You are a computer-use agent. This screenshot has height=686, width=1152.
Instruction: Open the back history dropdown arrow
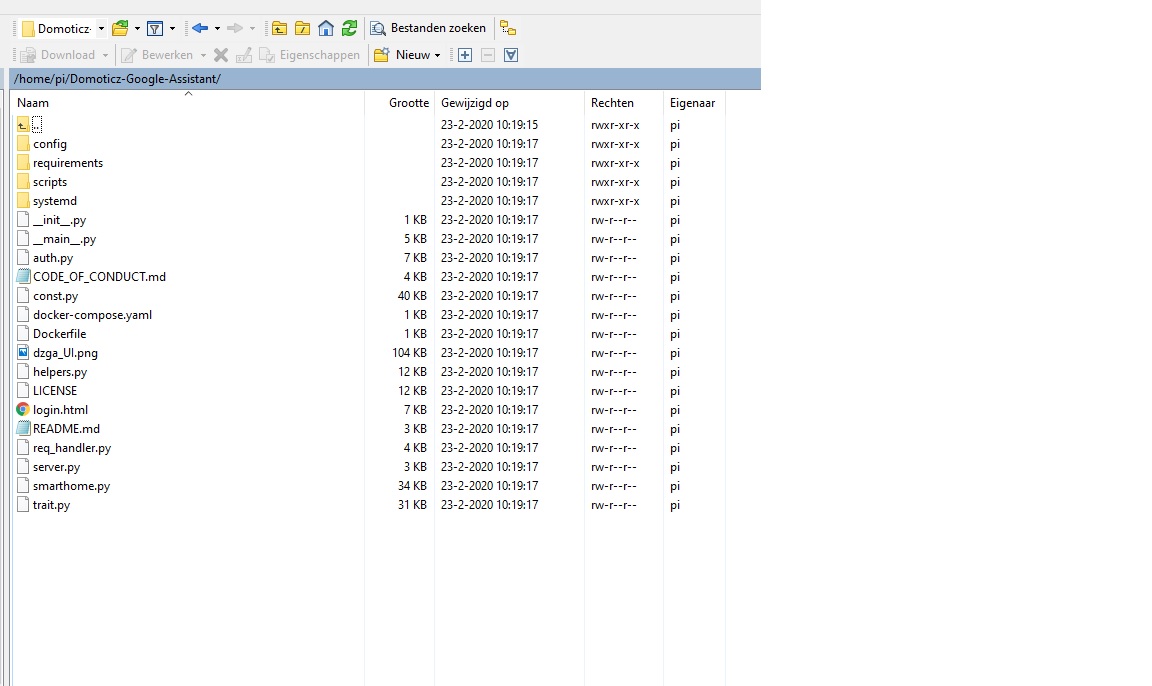pyautogui.click(x=217, y=29)
